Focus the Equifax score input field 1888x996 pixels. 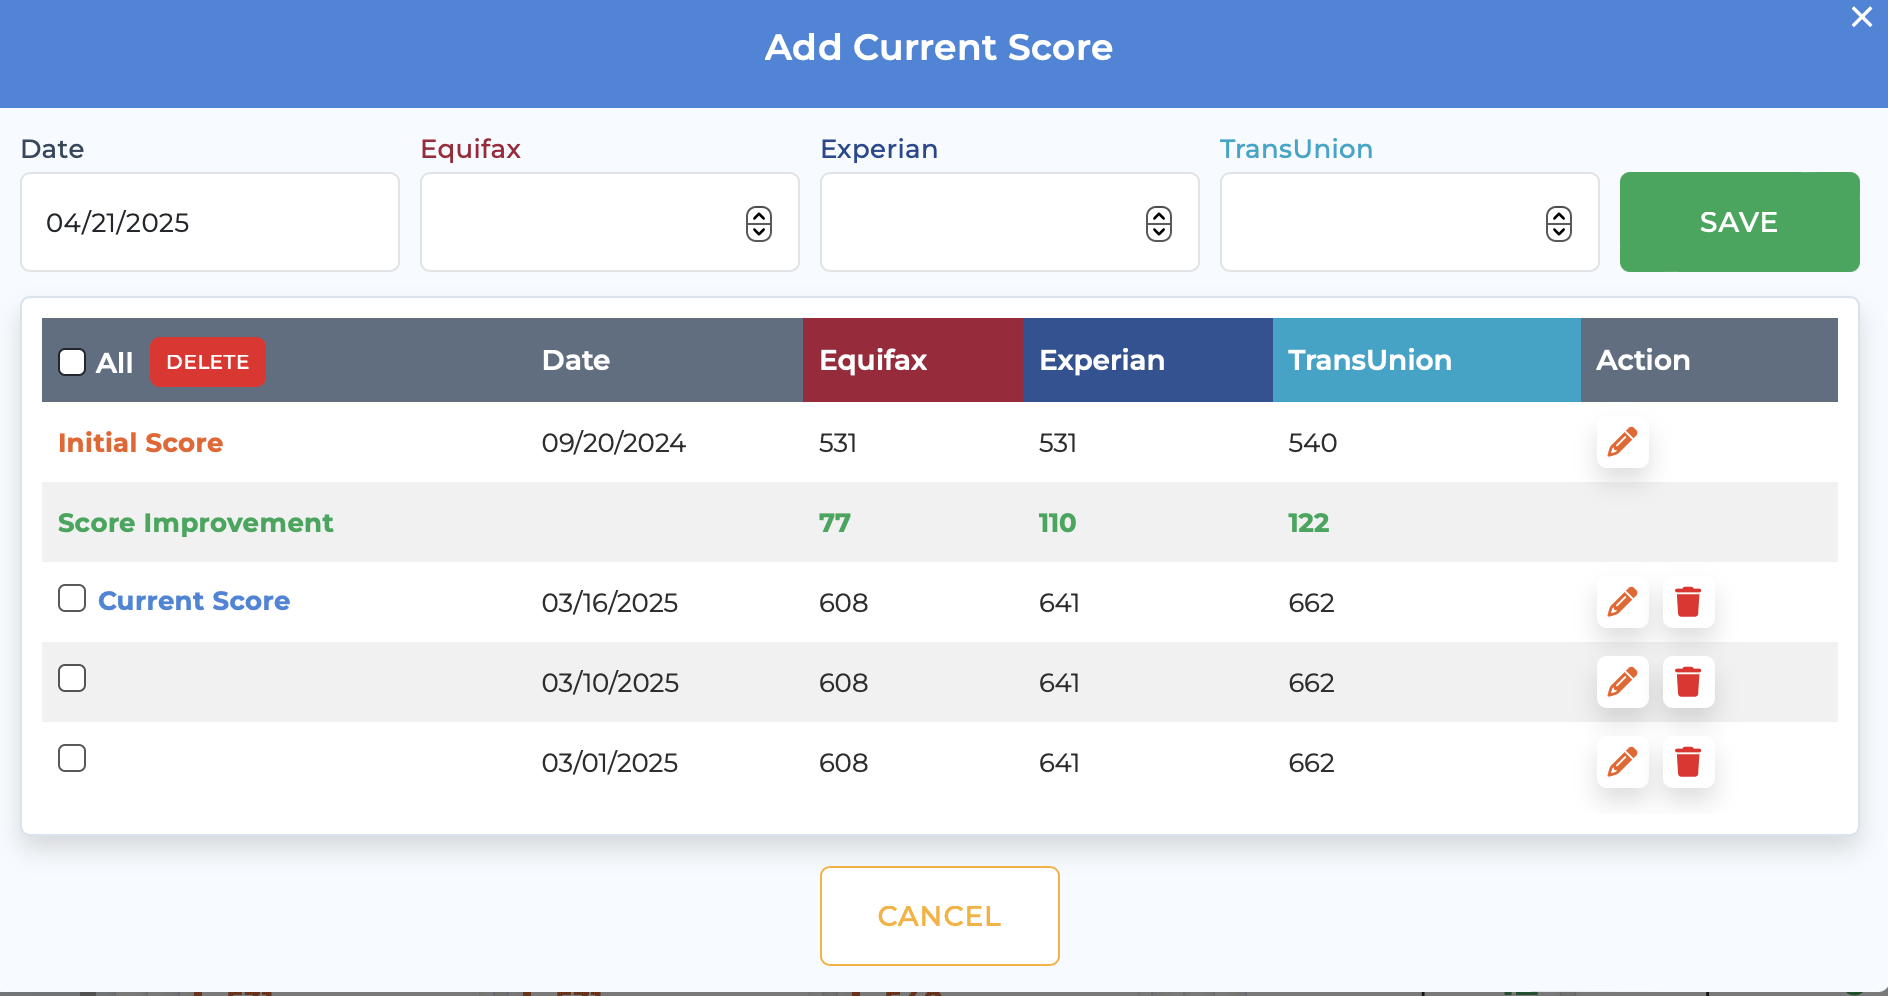pos(610,222)
